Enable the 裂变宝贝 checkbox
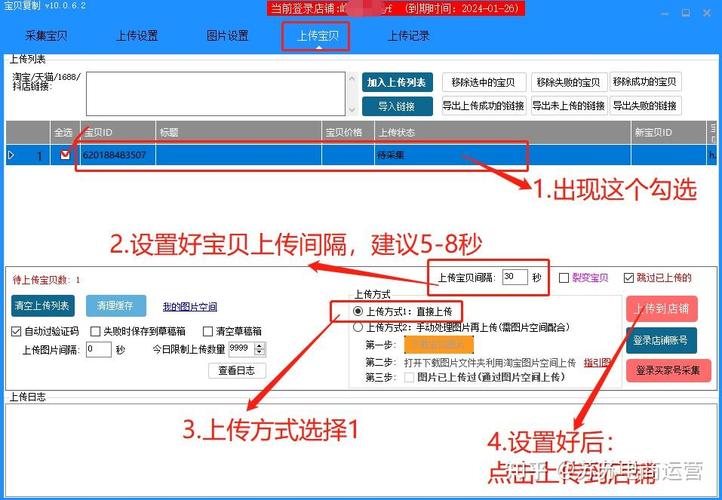Image resolution: width=722 pixels, height=500 pixels. point(564,278)
